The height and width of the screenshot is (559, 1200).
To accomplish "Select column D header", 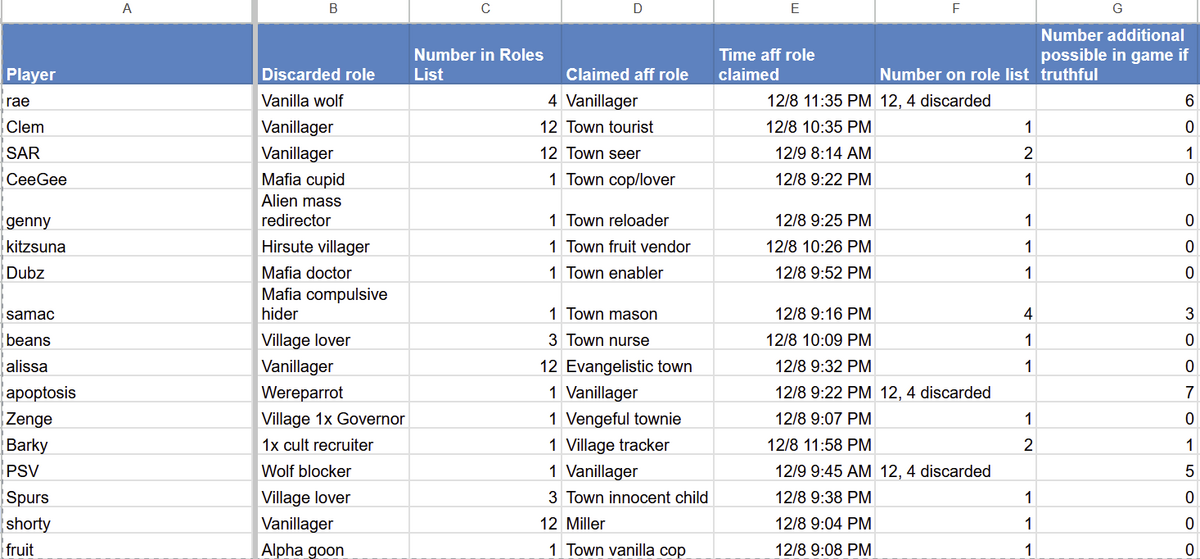I will click(637, 9).
